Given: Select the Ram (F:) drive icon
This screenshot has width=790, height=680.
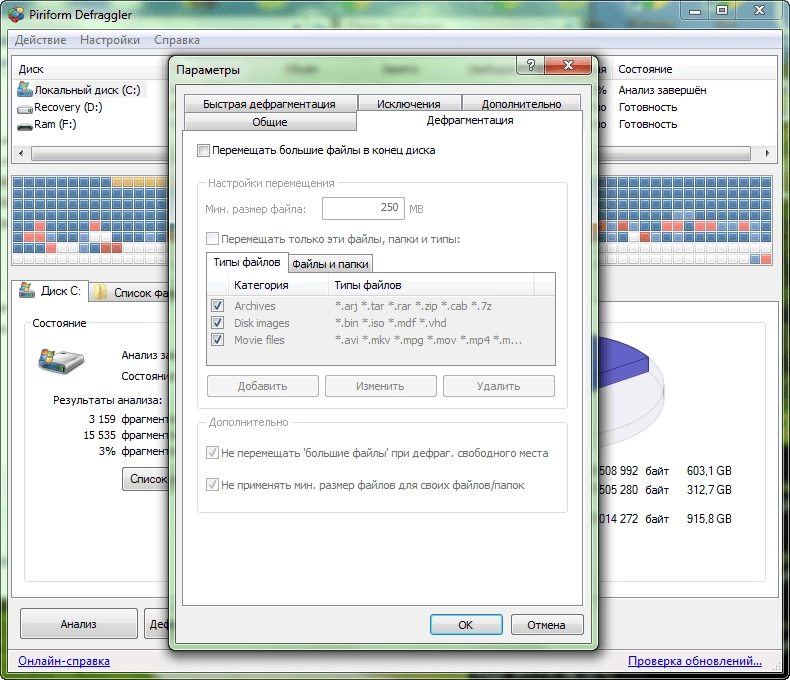Looking at the screenshot, I should pyautogui.click(x=25, y=125).
